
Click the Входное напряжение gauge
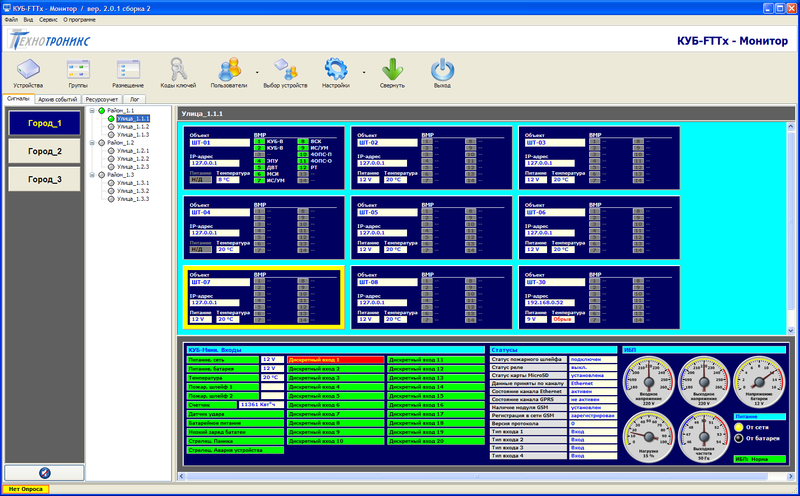648,382
